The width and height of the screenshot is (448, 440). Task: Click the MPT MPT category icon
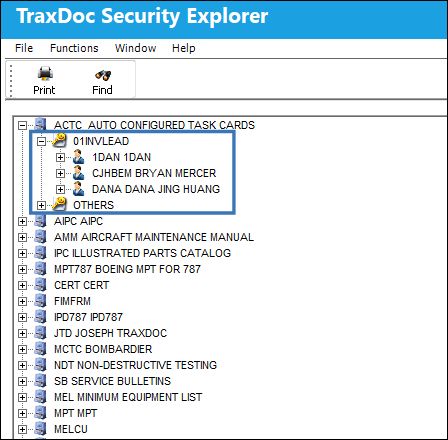click(40, 412)
